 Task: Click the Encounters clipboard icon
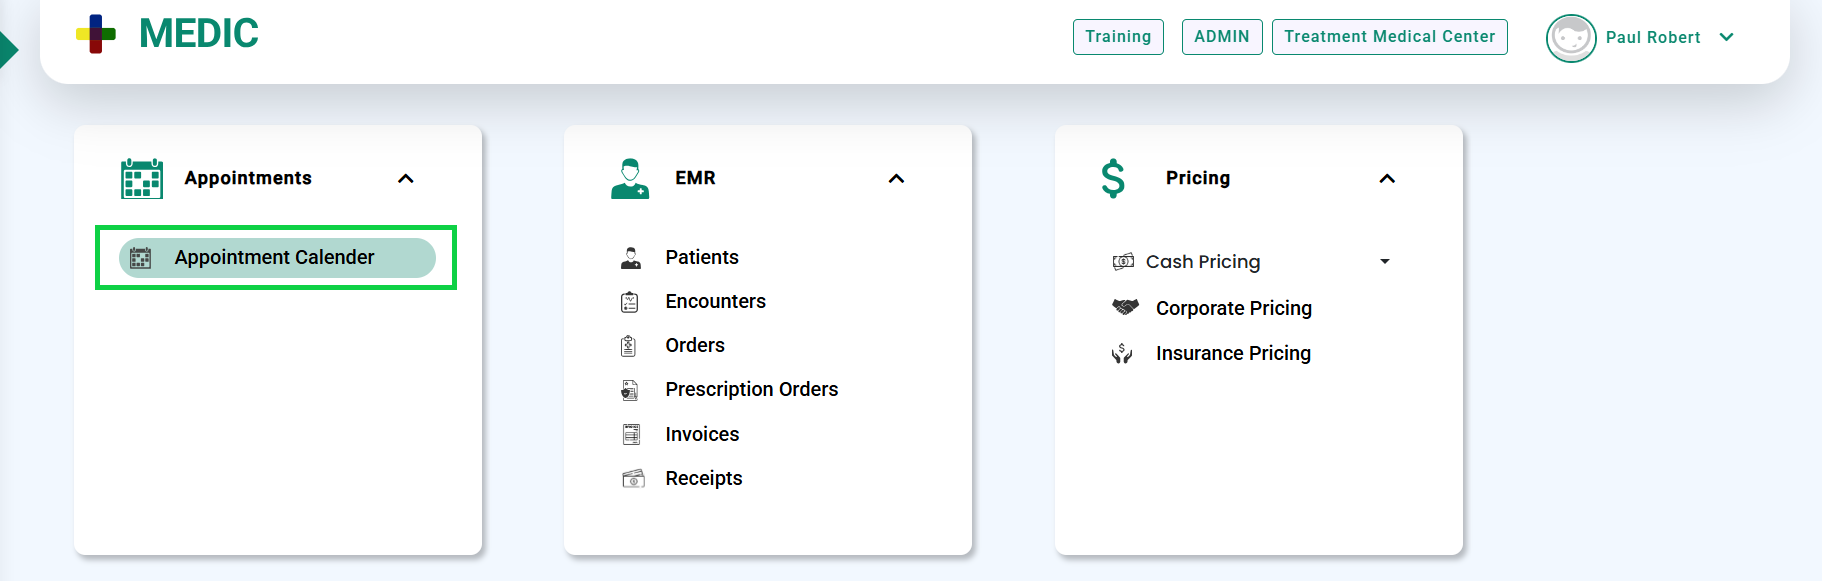630,302
